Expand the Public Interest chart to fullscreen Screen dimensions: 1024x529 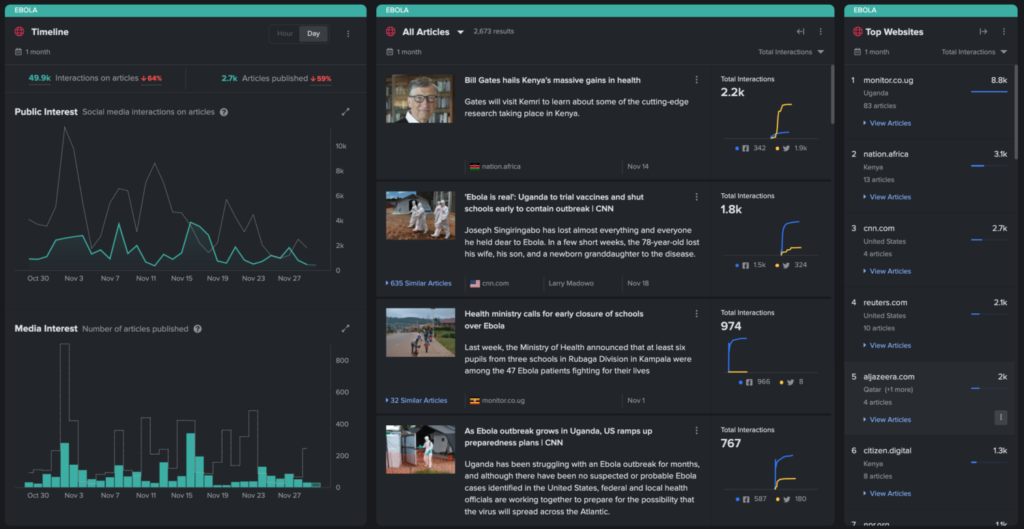(345, 112)
